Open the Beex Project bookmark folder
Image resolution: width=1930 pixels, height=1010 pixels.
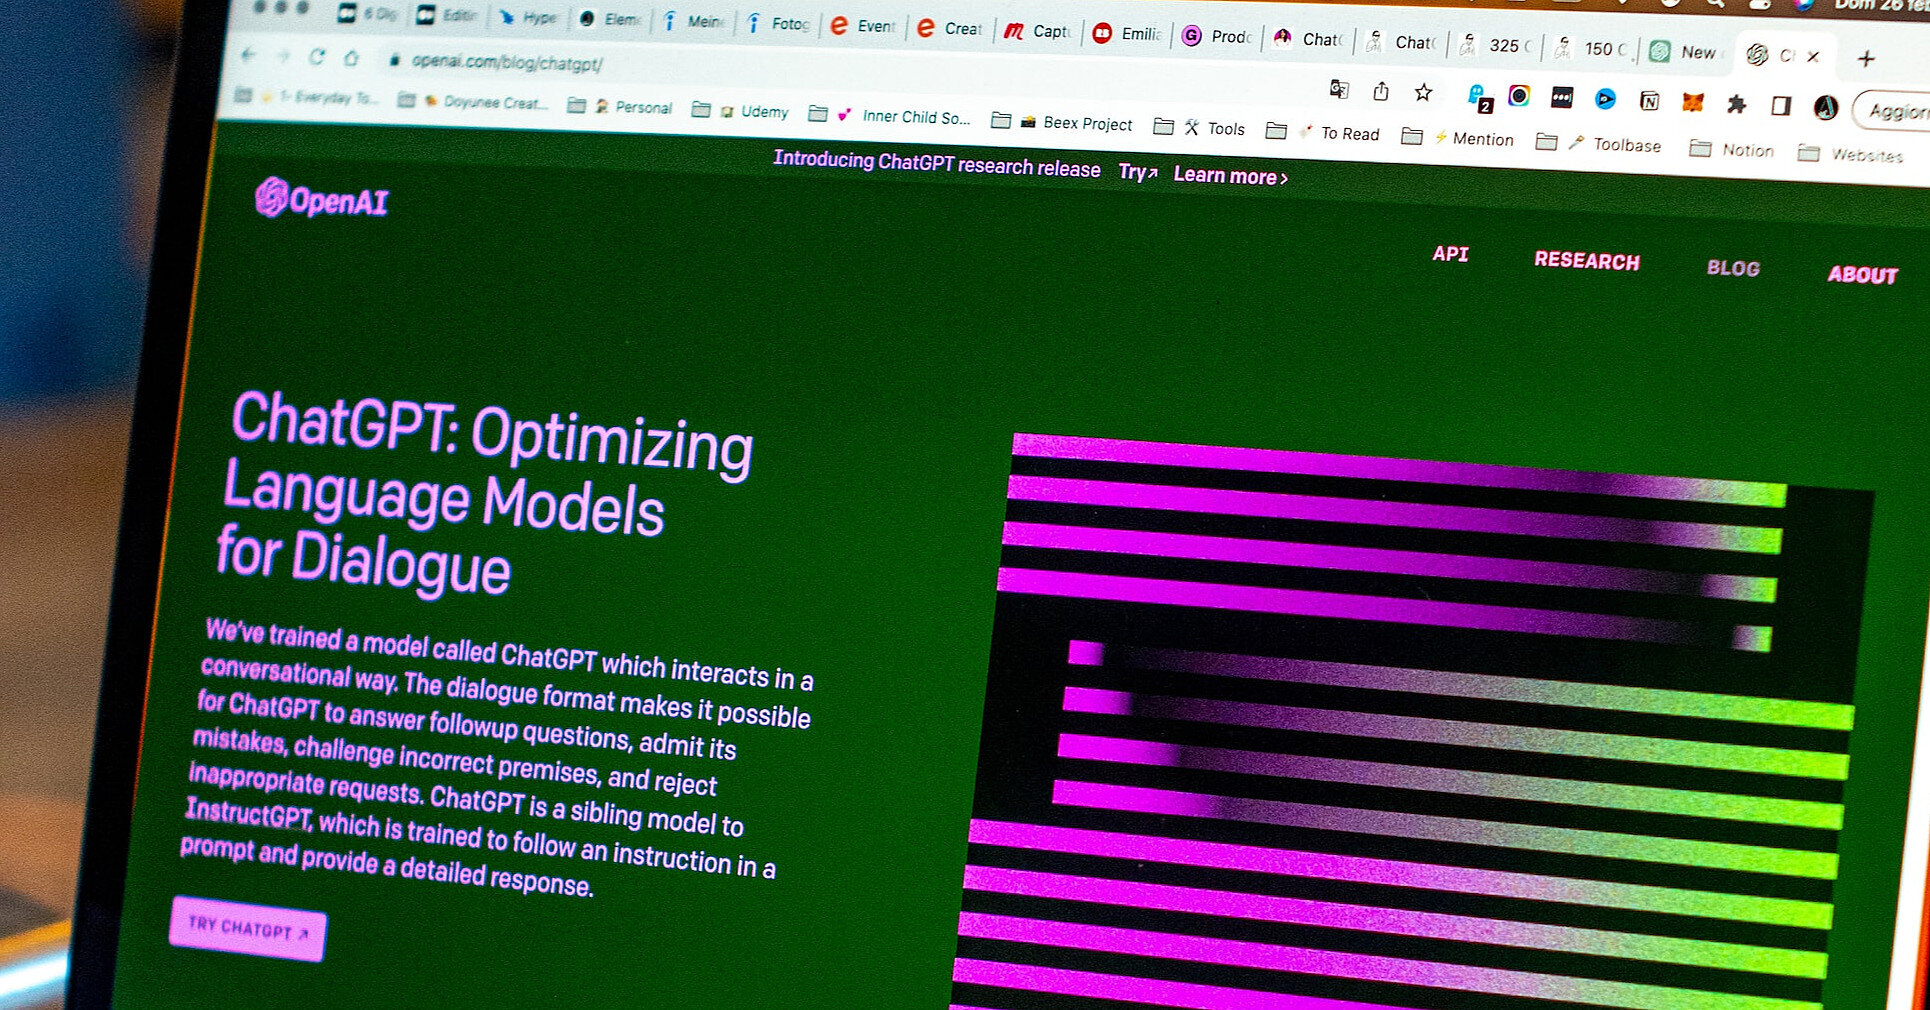pyautogui.click(x=1061, y=122)
